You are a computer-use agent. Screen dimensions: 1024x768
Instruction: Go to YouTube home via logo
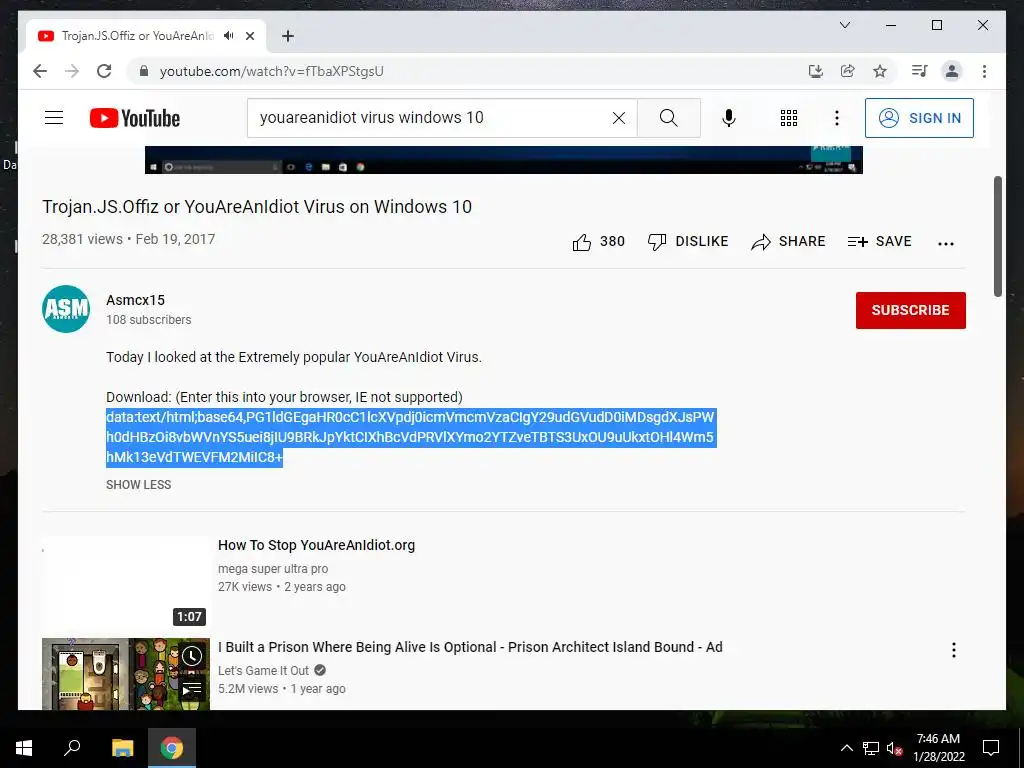tap(135, 118)
